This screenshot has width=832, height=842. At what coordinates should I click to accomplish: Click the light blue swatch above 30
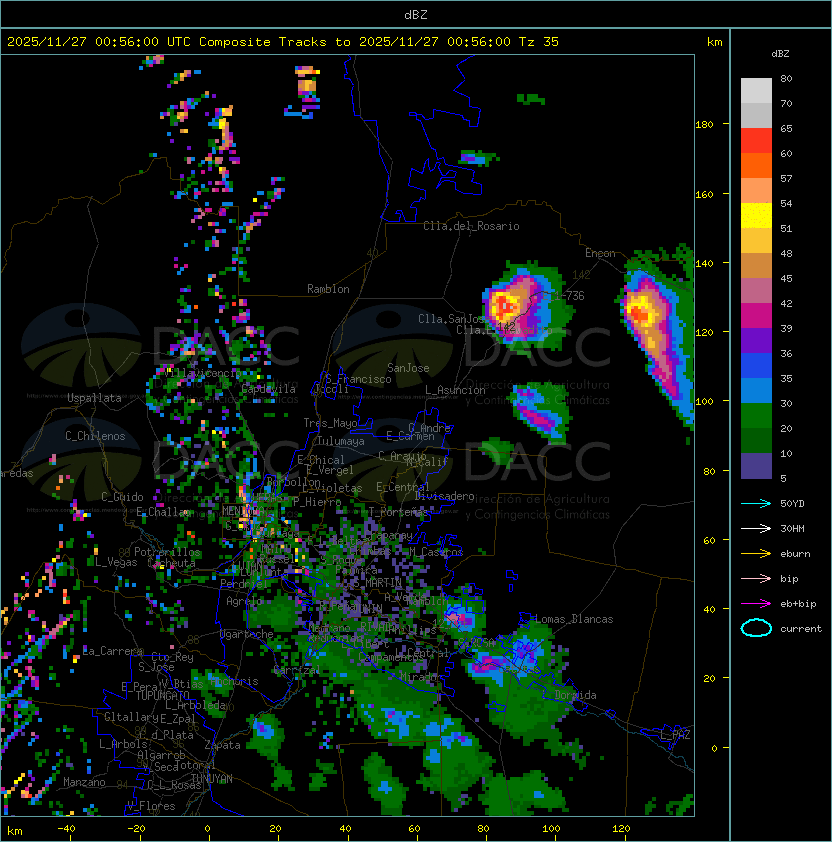tap(756, 390)
